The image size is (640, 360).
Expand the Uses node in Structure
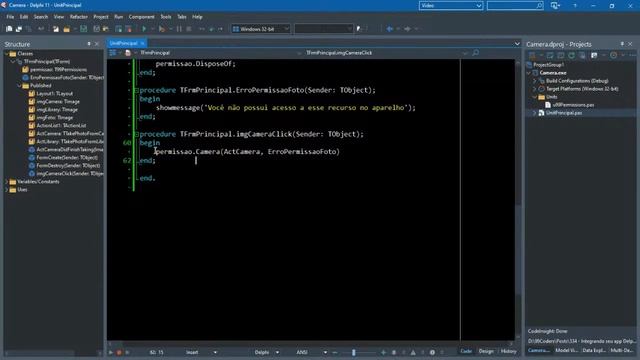7,190
